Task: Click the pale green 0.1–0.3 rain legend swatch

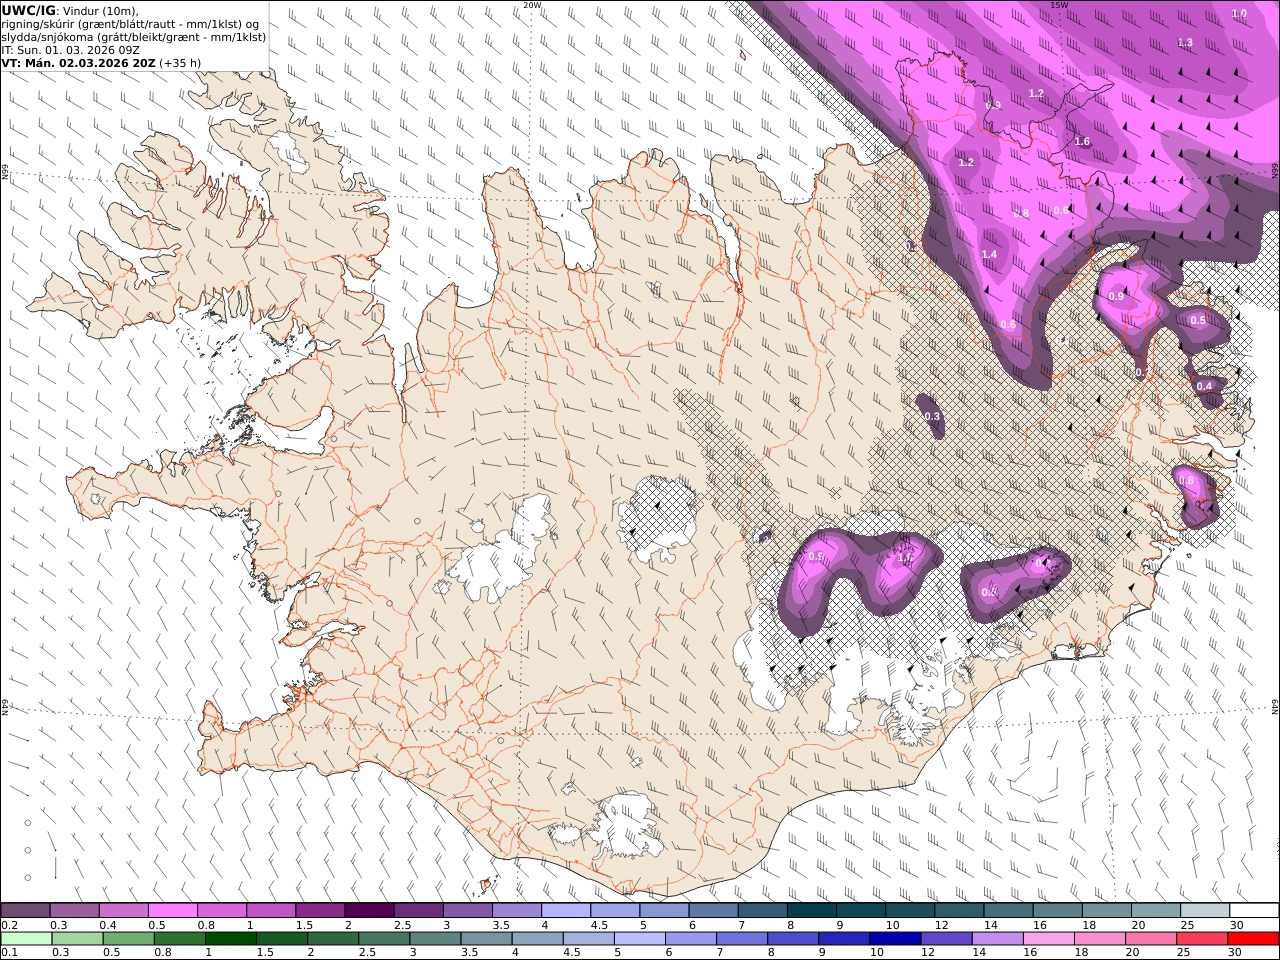Action: click(26, 938)
